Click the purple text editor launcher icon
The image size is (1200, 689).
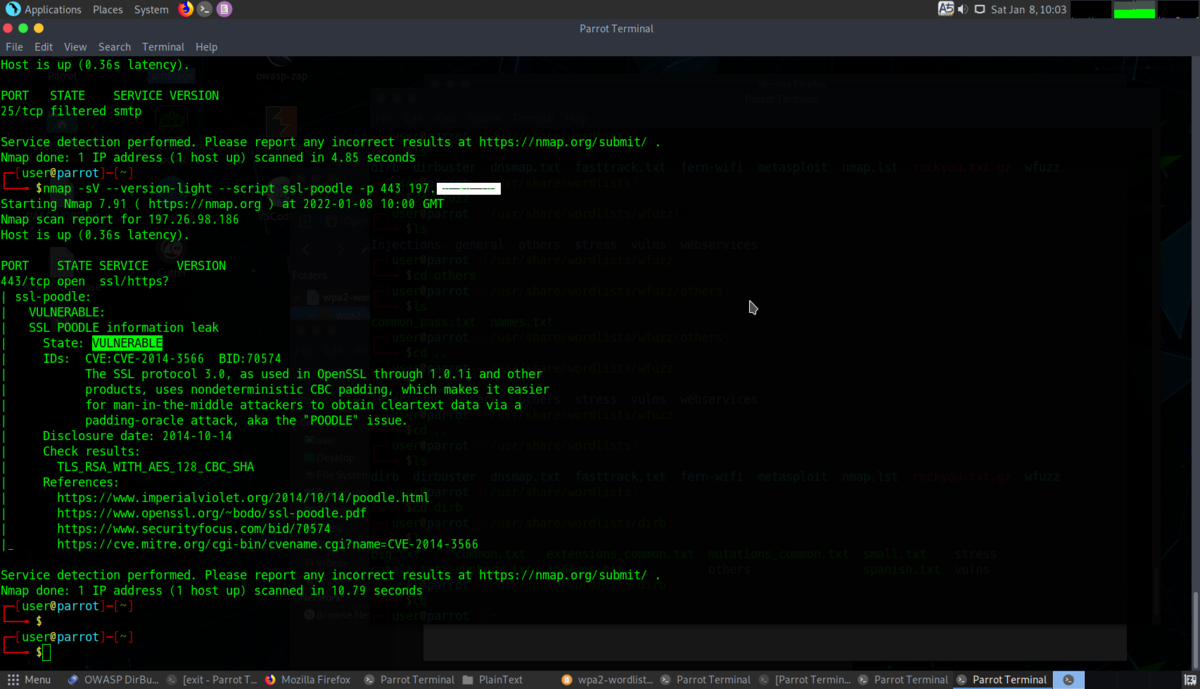click(224, 9)
